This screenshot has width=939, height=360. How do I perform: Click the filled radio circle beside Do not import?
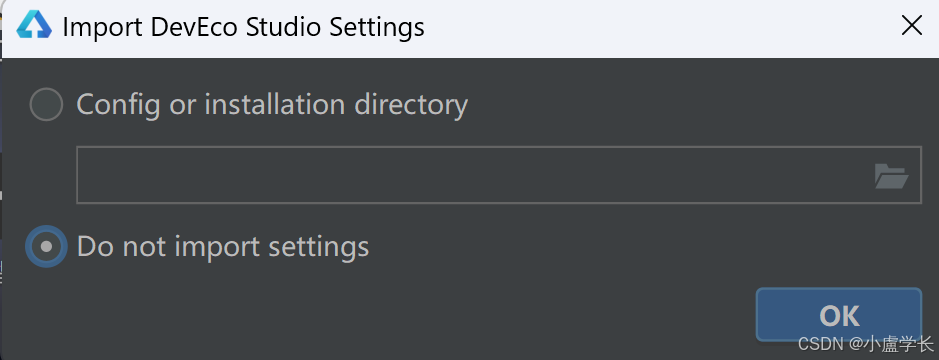(x=46, y=246)
